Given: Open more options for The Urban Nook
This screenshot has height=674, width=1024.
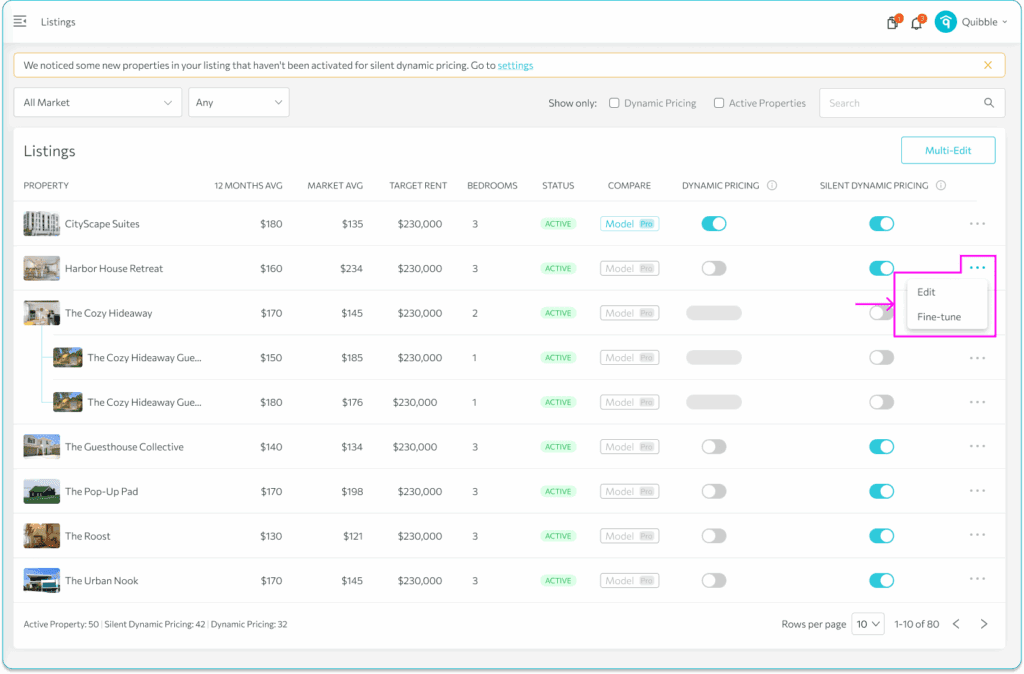Looking at the screenshot, I should tap(977, 579).
